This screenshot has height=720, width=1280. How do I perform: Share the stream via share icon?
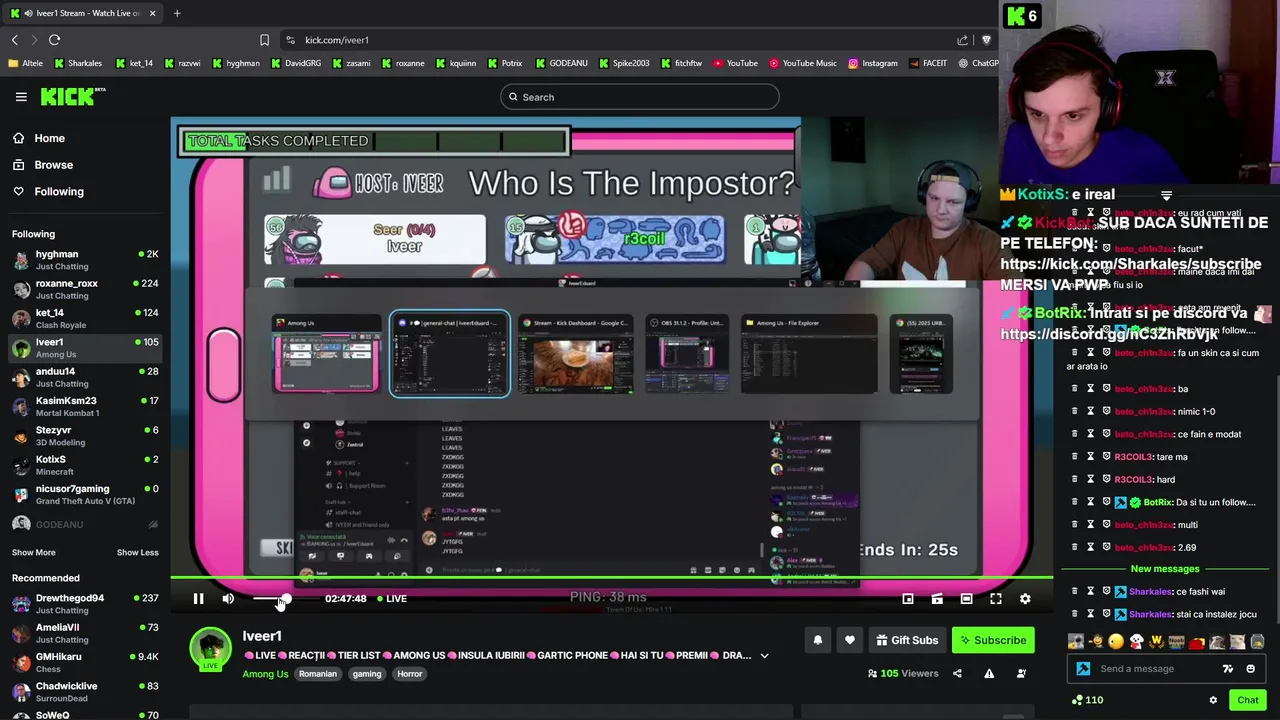(x=957, y=673)
